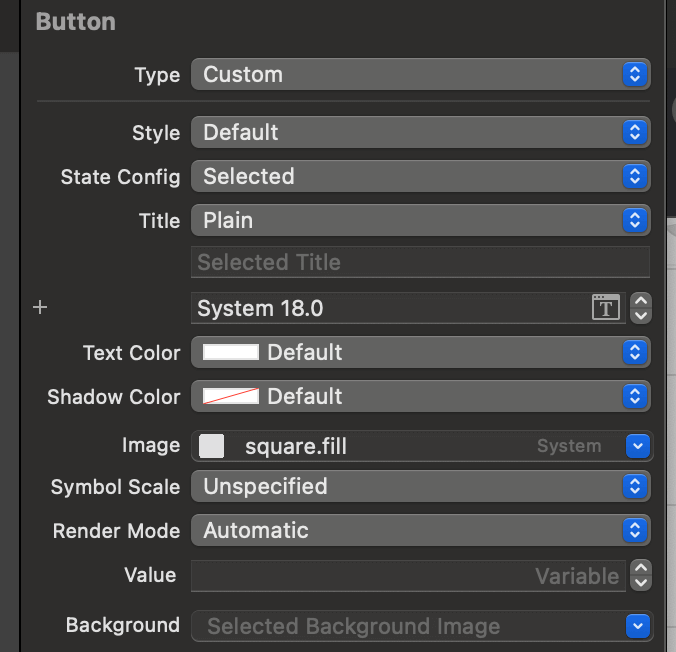Click the white Text Color swatch
Viewport: 676px width, 652px height.
click(231, 352)
